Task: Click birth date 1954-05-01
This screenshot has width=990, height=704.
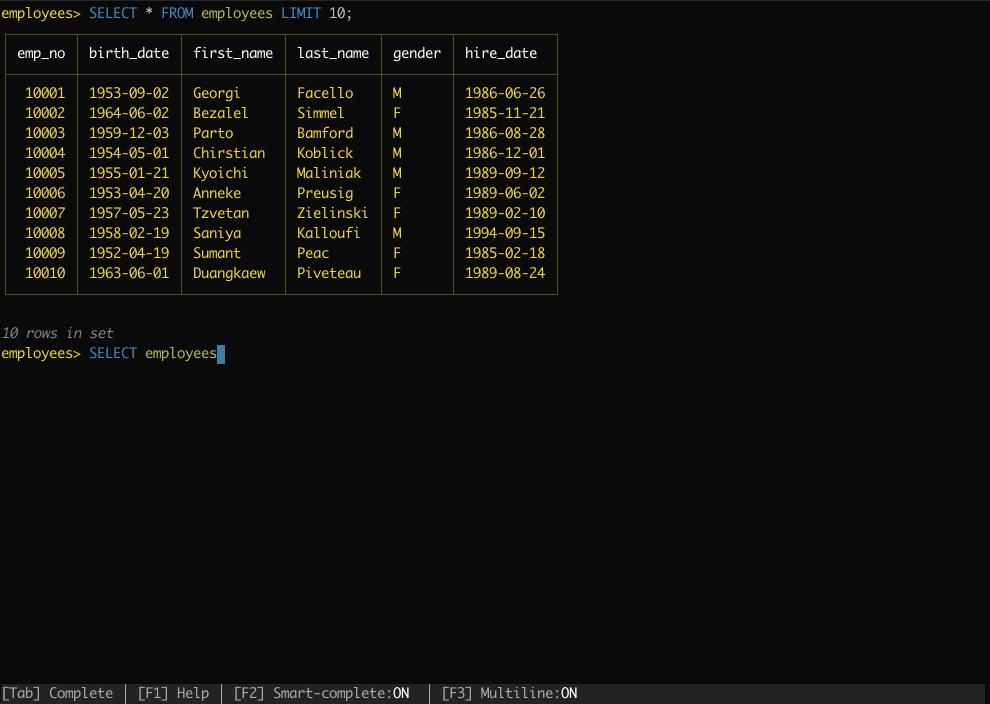Action: coord(129,153)
